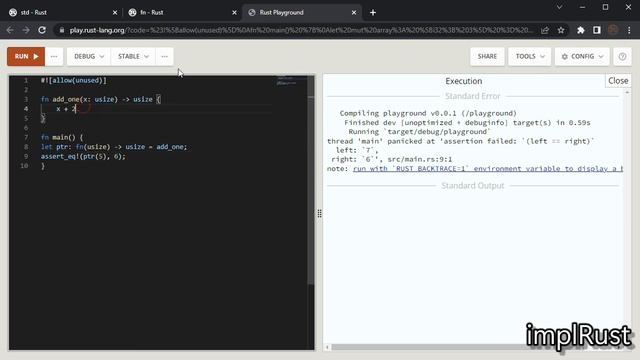Click the assert_eq! line in editor
The image size is (640, 360).
pyautogui.click(x=83, y=156)
